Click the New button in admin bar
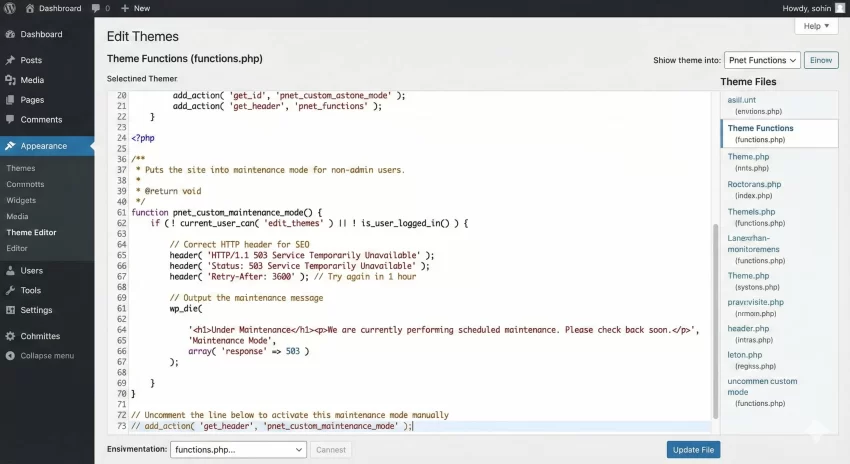Image resolution: width=850 pixels, height=464 pixels. [x=135, y=8]
